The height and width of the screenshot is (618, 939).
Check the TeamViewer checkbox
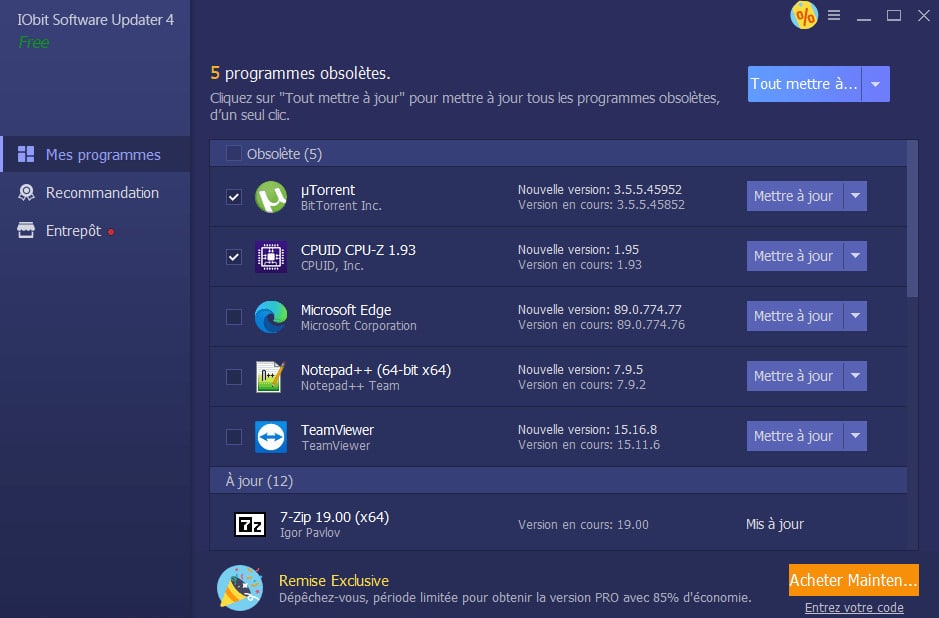234,437
